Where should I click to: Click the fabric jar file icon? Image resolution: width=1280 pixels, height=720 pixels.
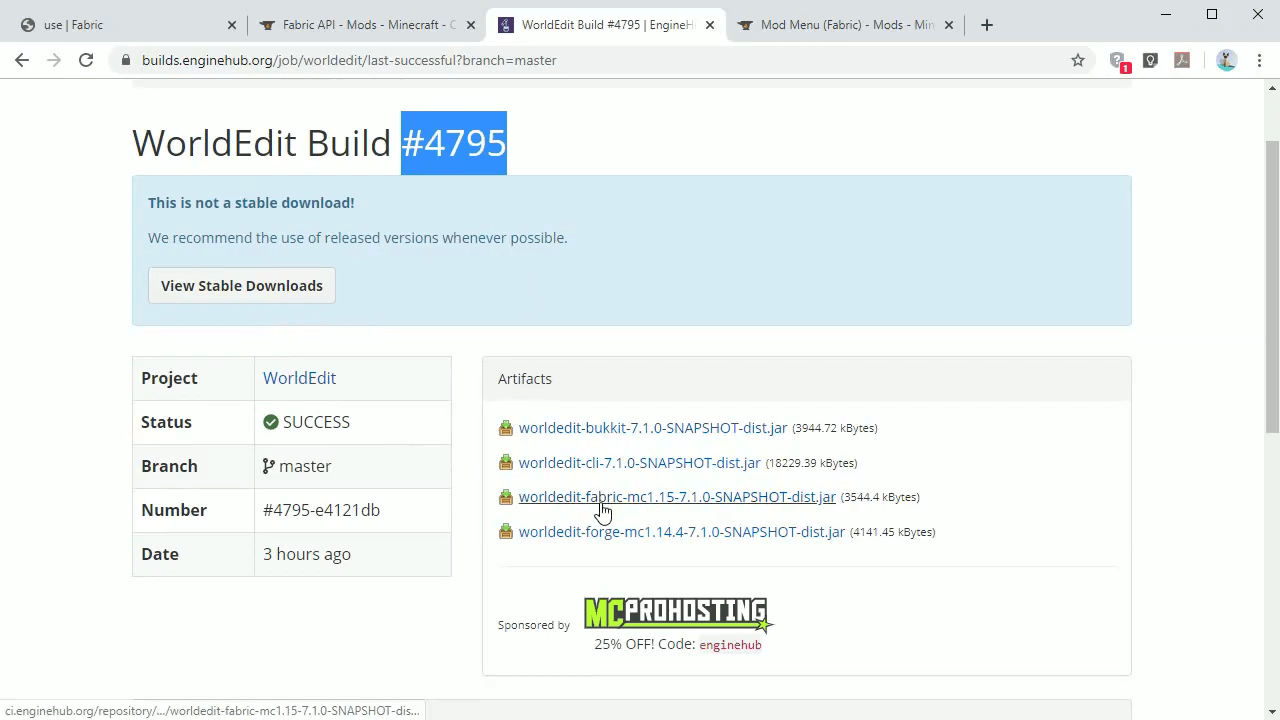[x=506, y=497]
